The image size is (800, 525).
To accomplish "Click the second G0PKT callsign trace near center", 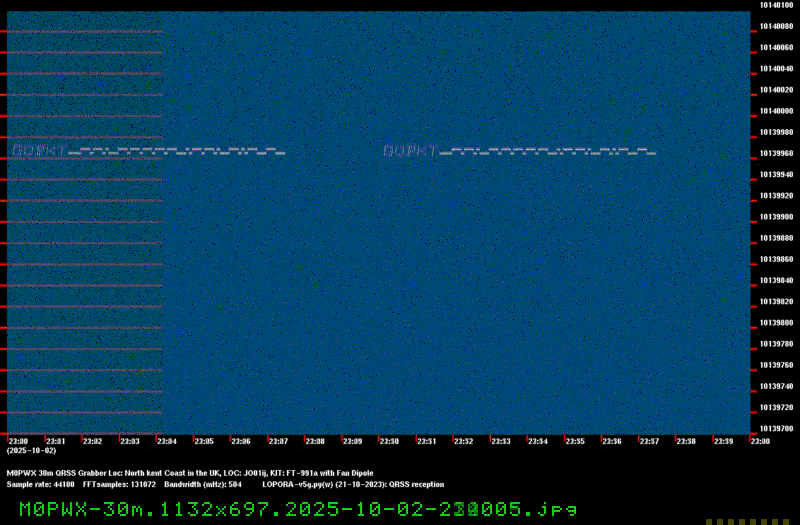I will [410, 151].
